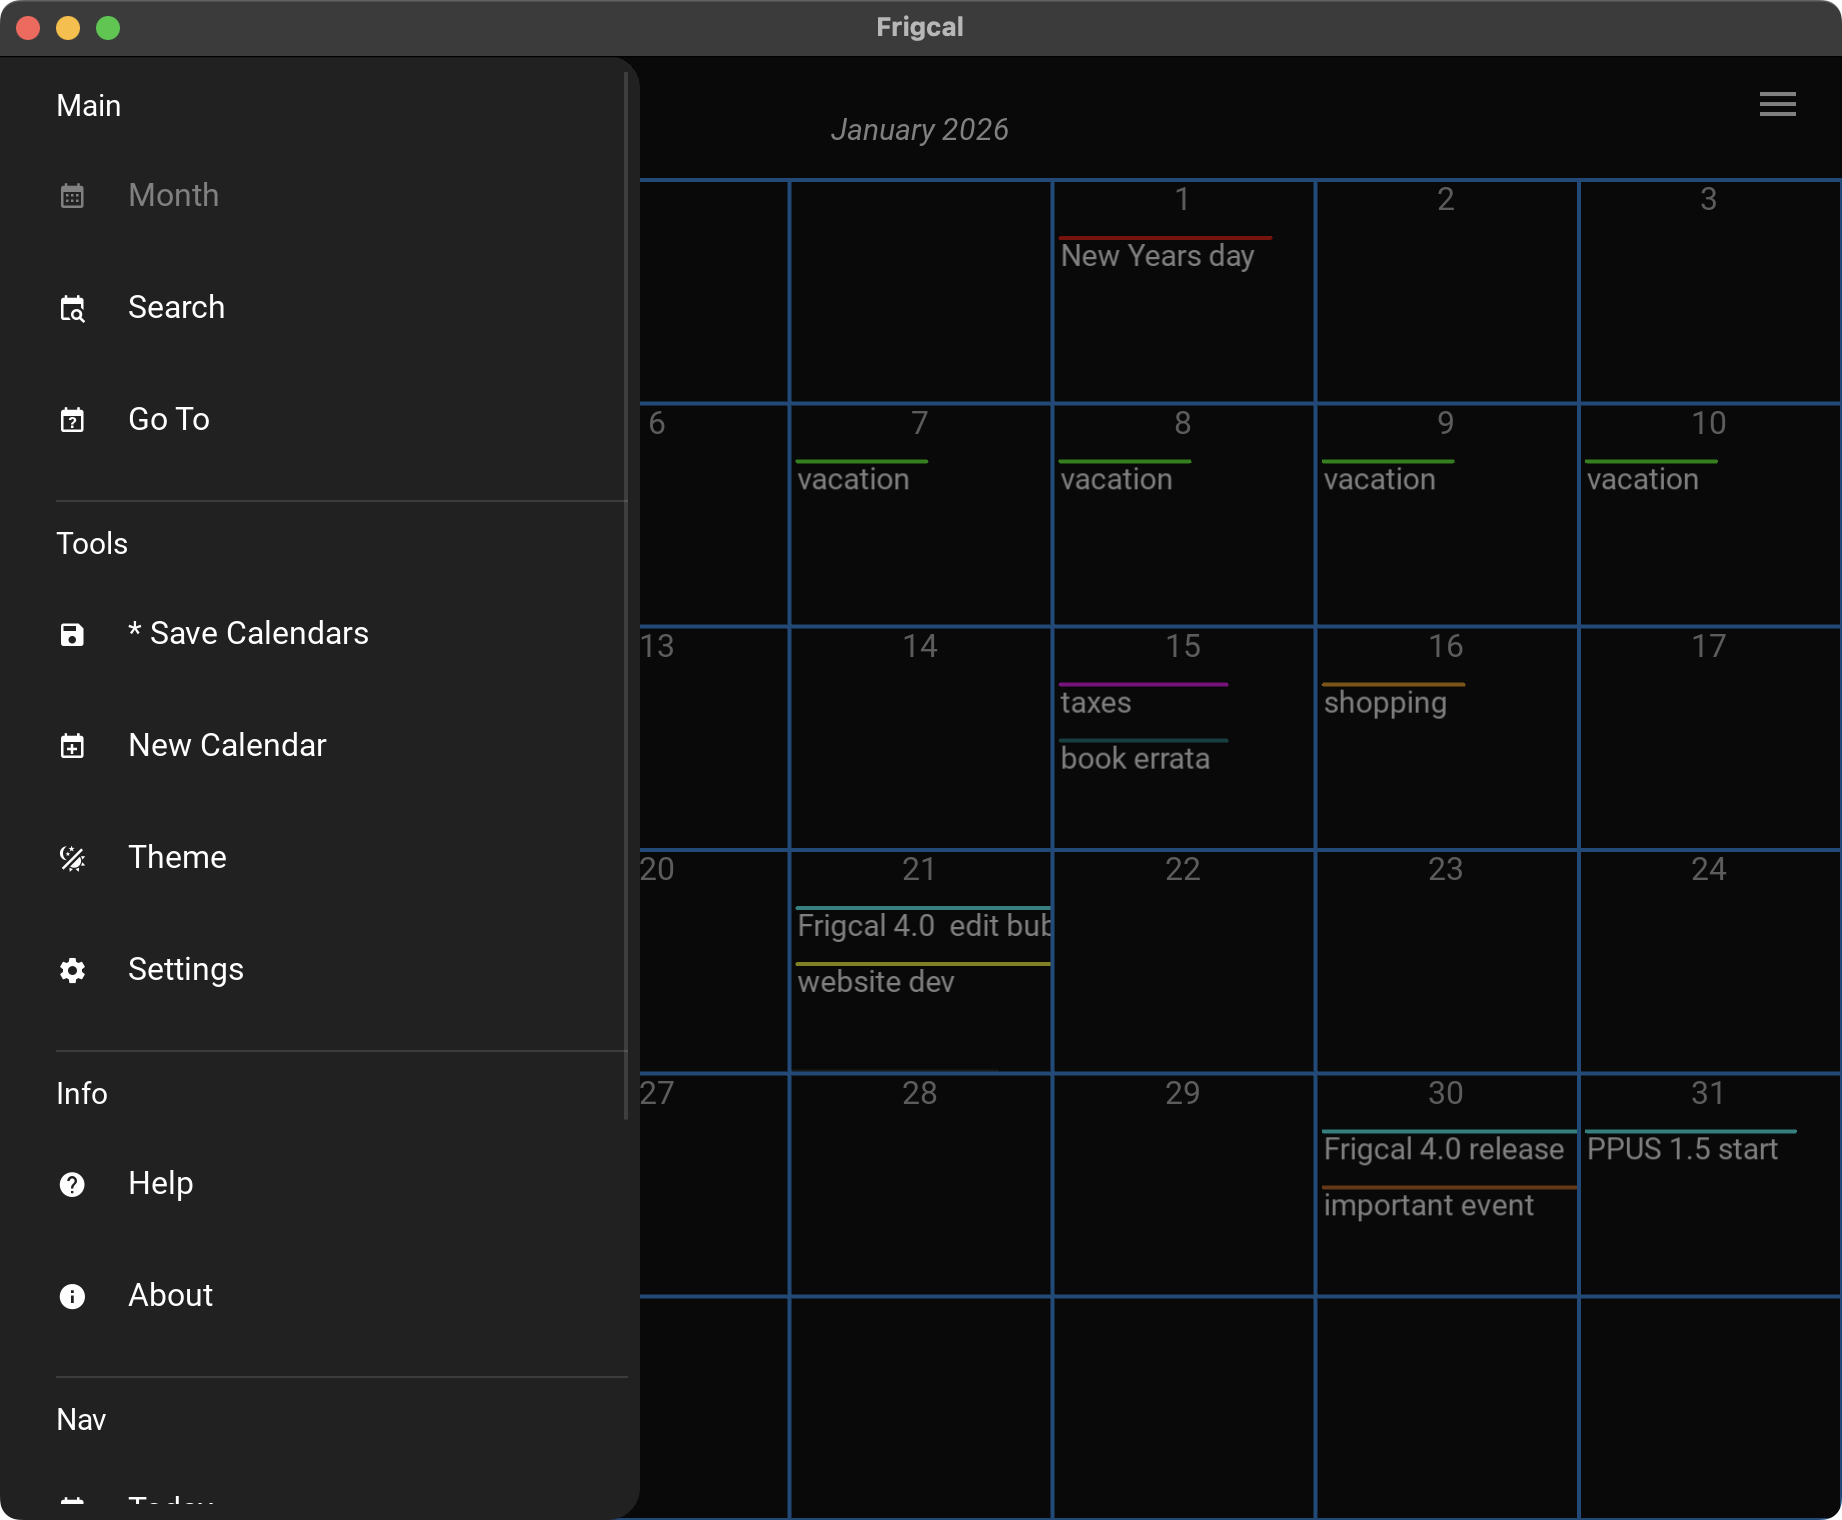Open Settings via the gear icon

click(x=72, y=970)
